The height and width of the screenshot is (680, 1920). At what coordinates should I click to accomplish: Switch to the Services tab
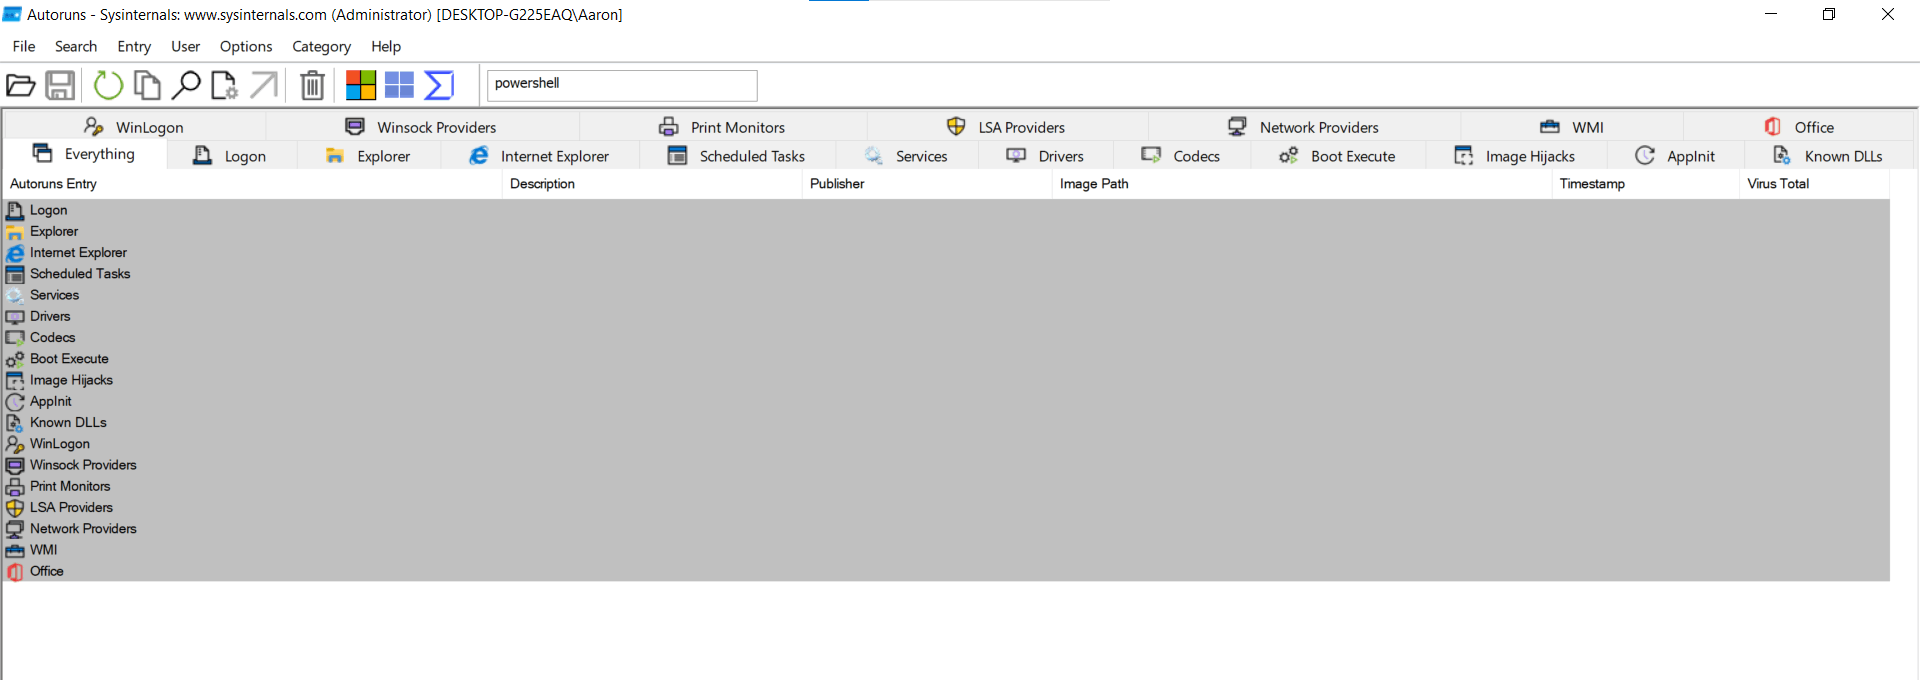click(906, 156)
